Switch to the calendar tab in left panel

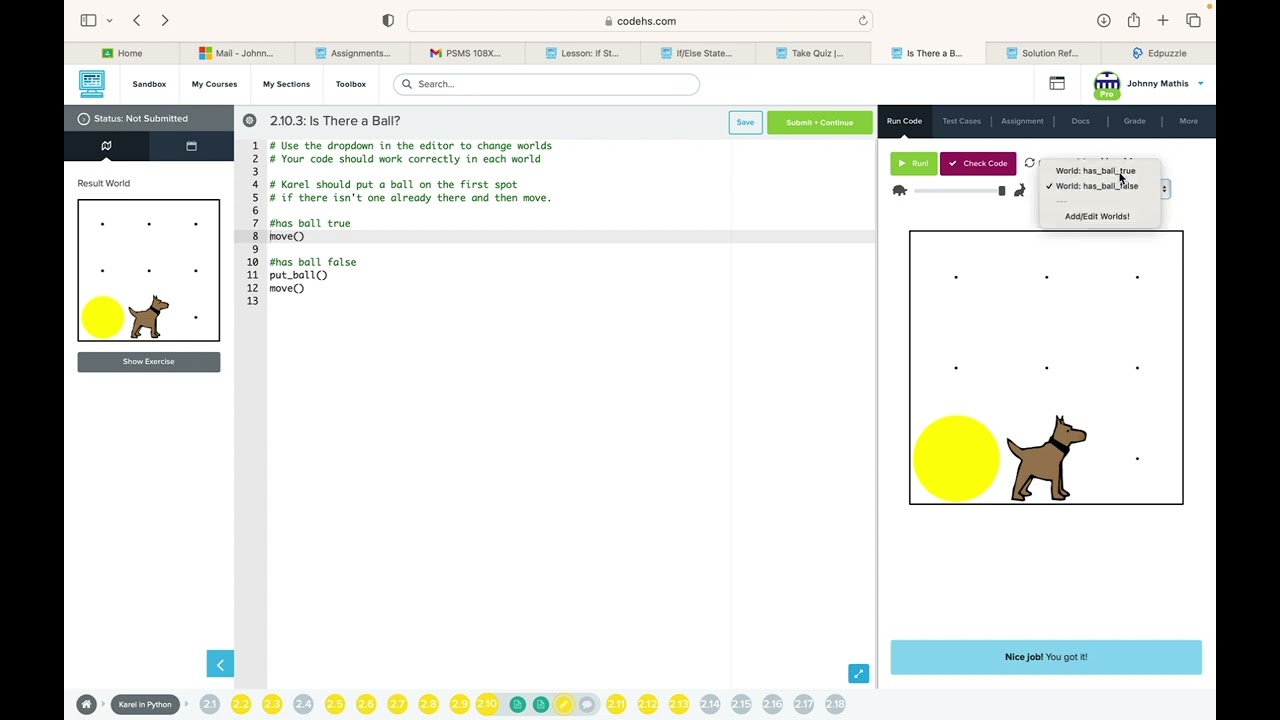point(191,146)
